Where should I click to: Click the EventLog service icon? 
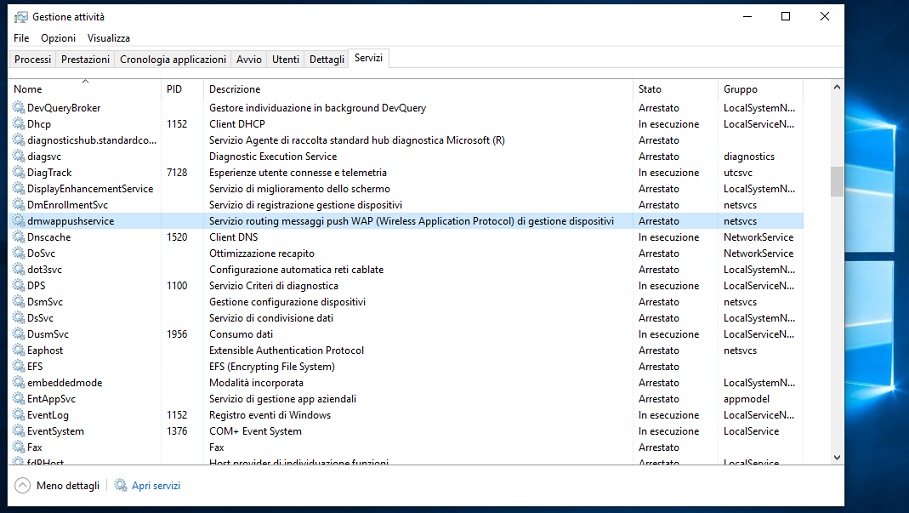tap(19, 416)
